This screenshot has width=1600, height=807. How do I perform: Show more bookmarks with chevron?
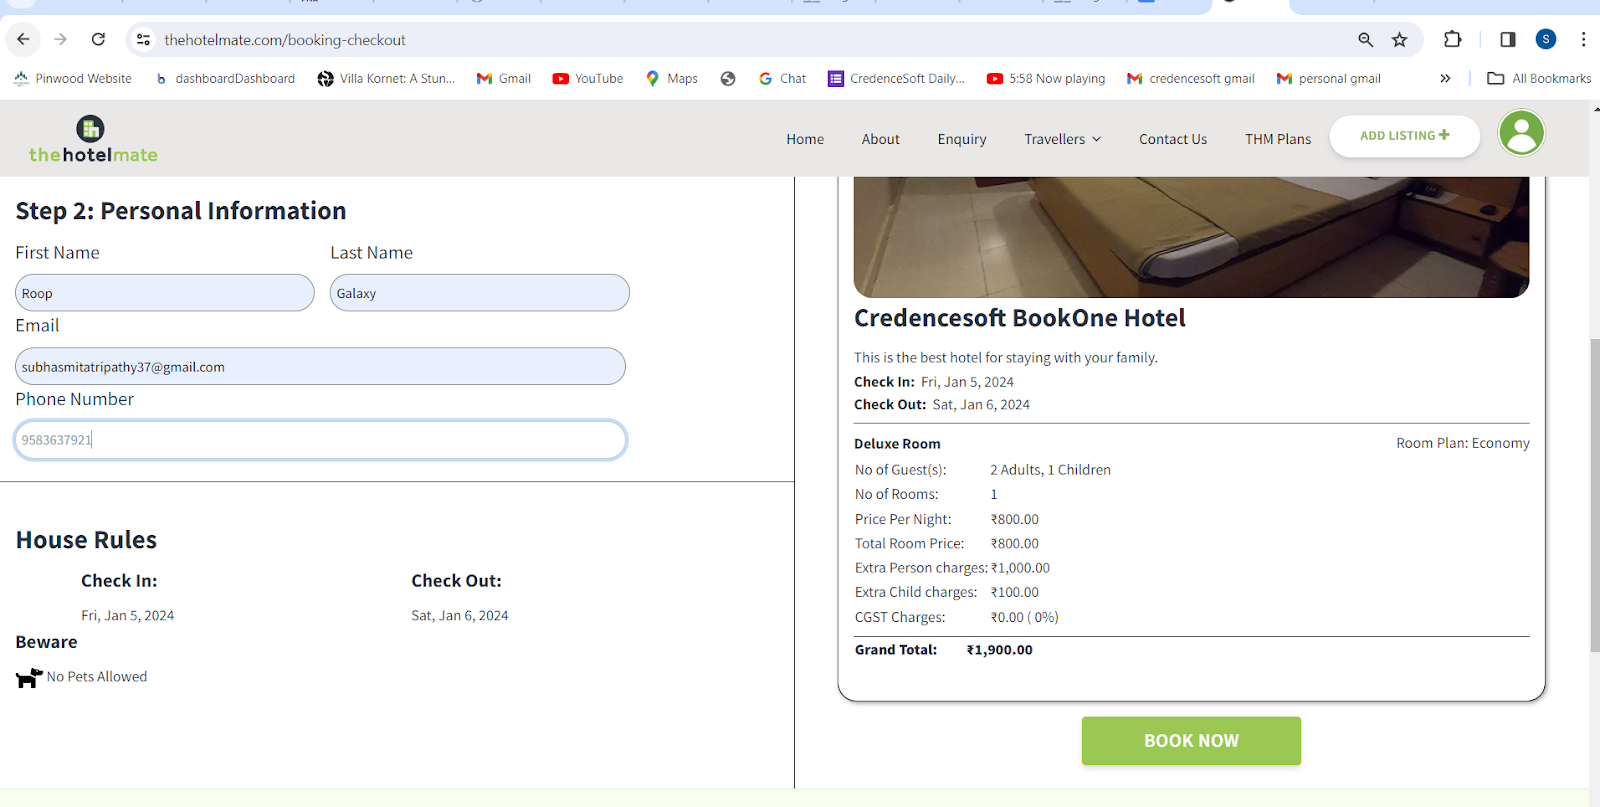[1444, 79]
